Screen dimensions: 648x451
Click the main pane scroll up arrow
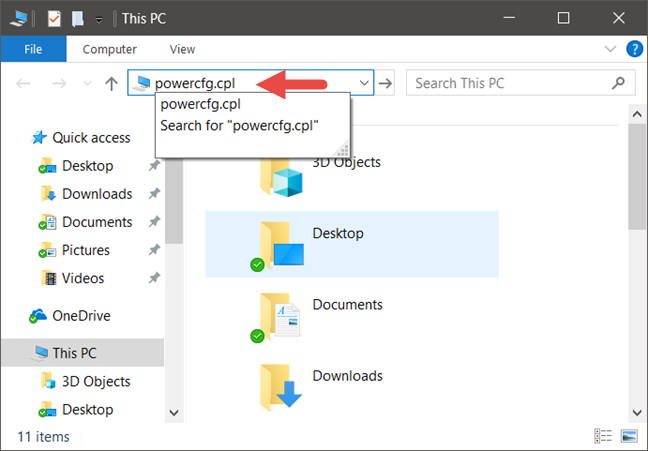pos(637,114)
